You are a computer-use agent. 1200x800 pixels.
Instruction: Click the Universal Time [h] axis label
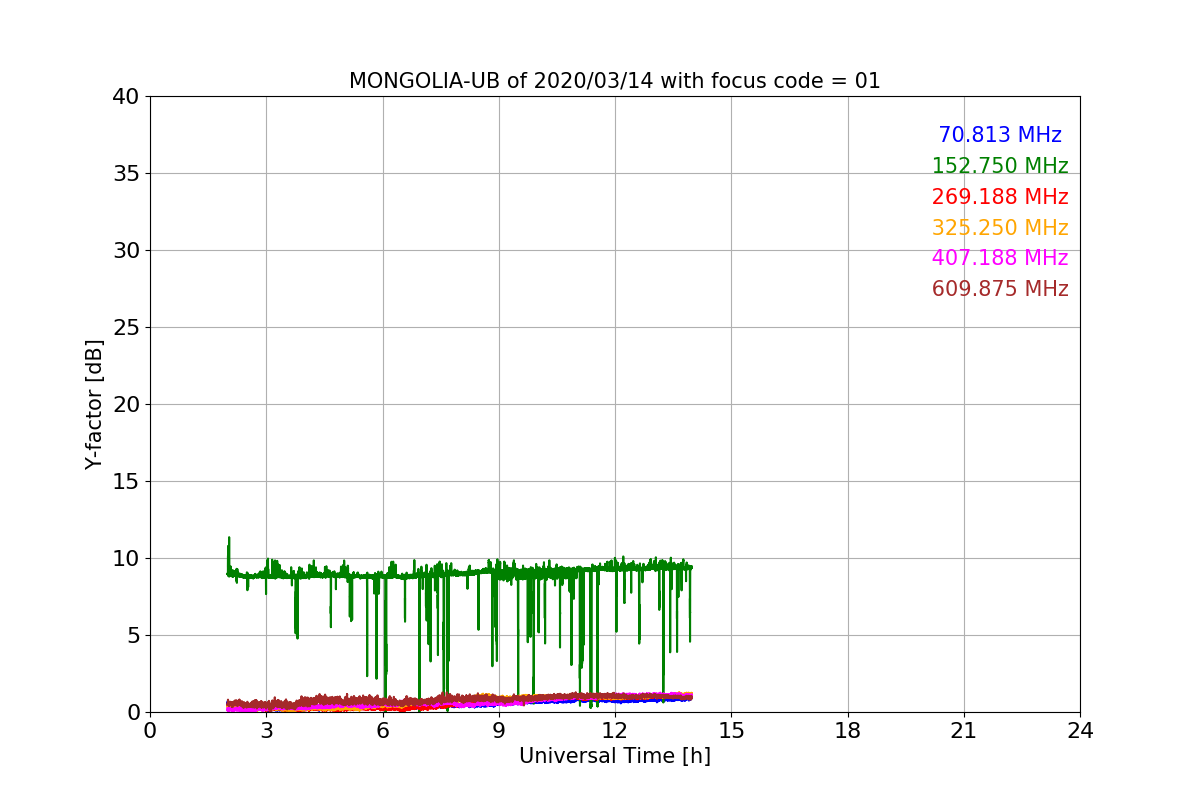pos(614,756)
